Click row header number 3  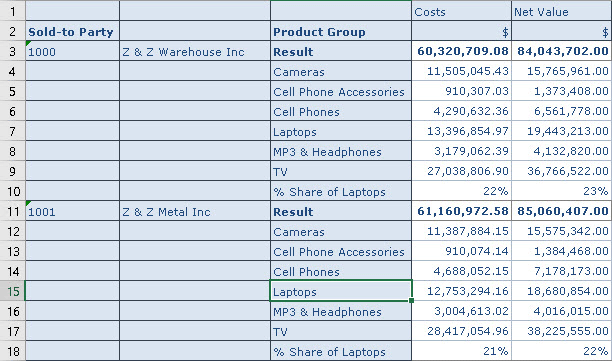point(12,51)
